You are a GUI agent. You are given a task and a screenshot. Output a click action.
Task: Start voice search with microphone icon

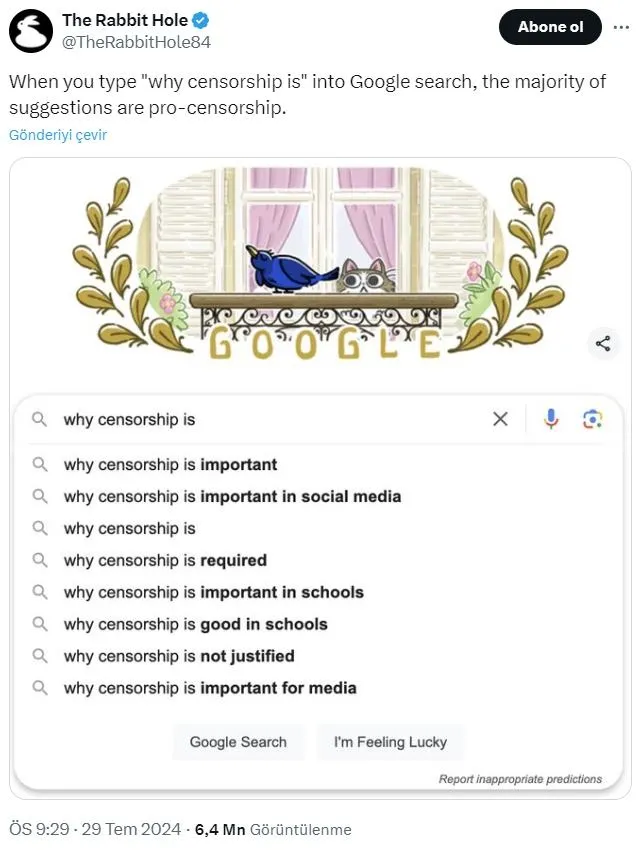551,419
